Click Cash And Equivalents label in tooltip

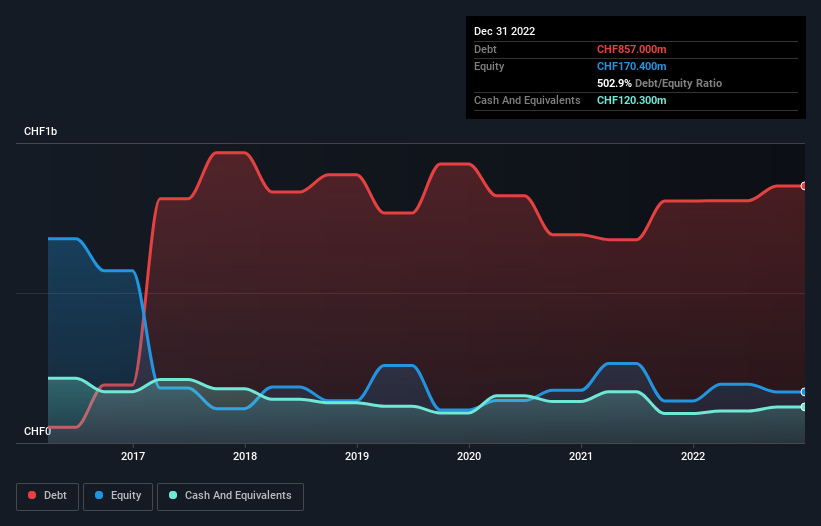[x=527, y=100]
